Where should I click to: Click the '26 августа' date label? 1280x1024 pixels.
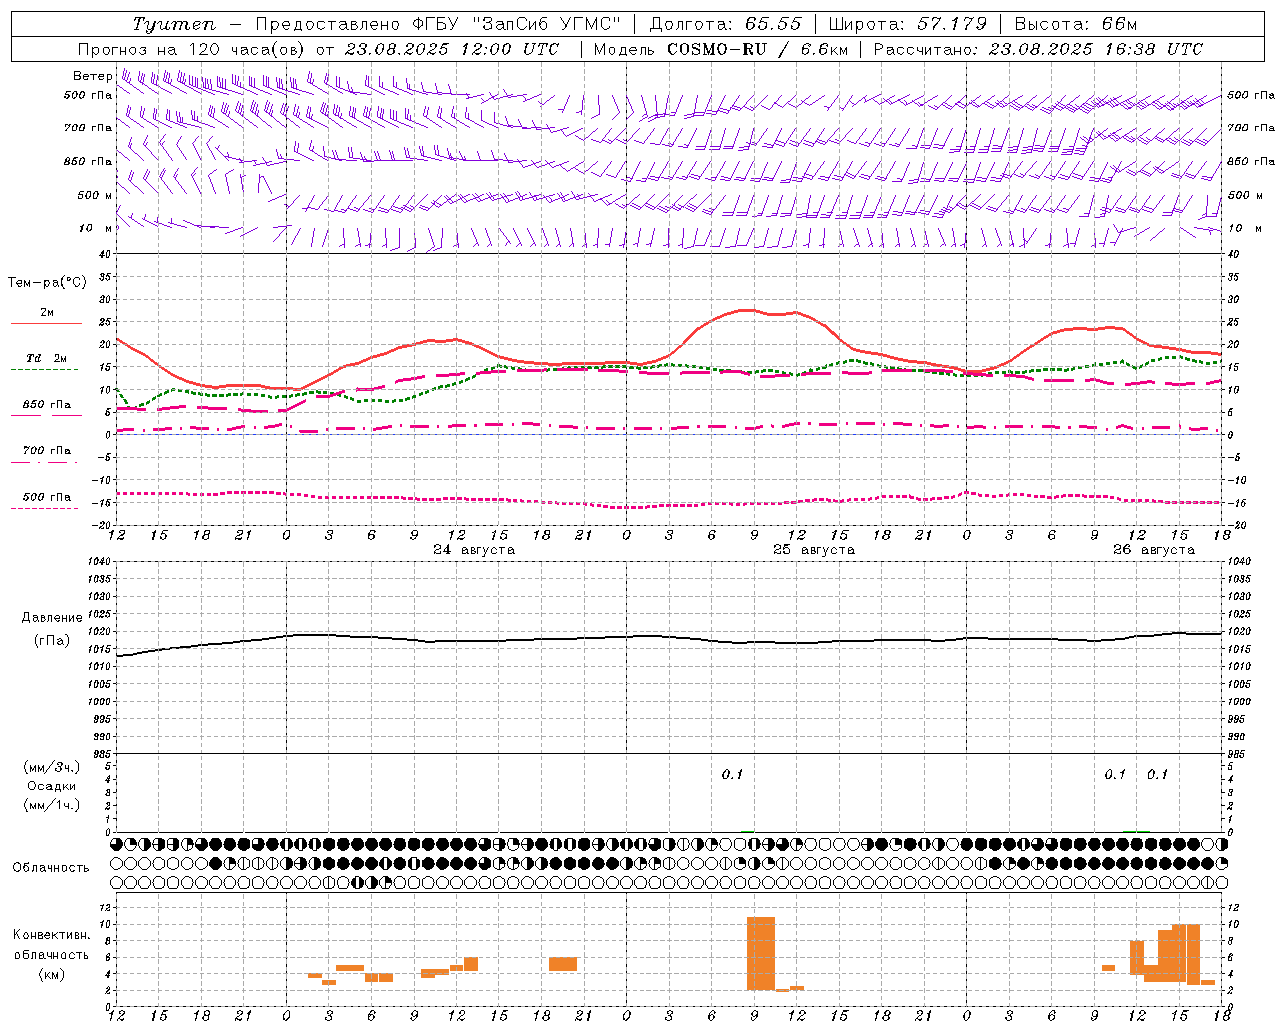[x=1154, y=550]
